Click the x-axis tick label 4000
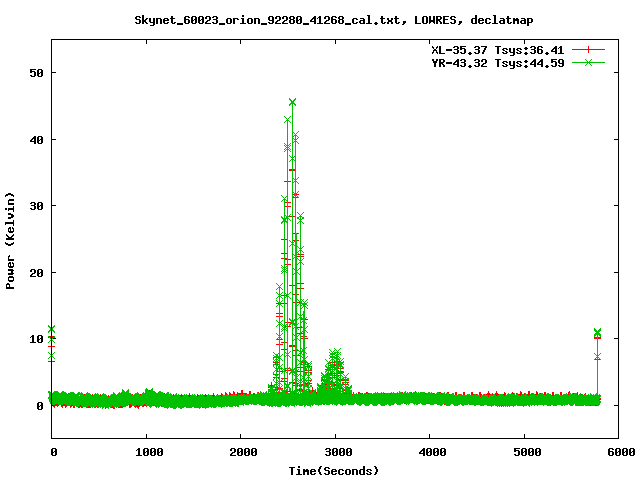The height and width of the screenshot is (480, 640). (x=432, y=452)
